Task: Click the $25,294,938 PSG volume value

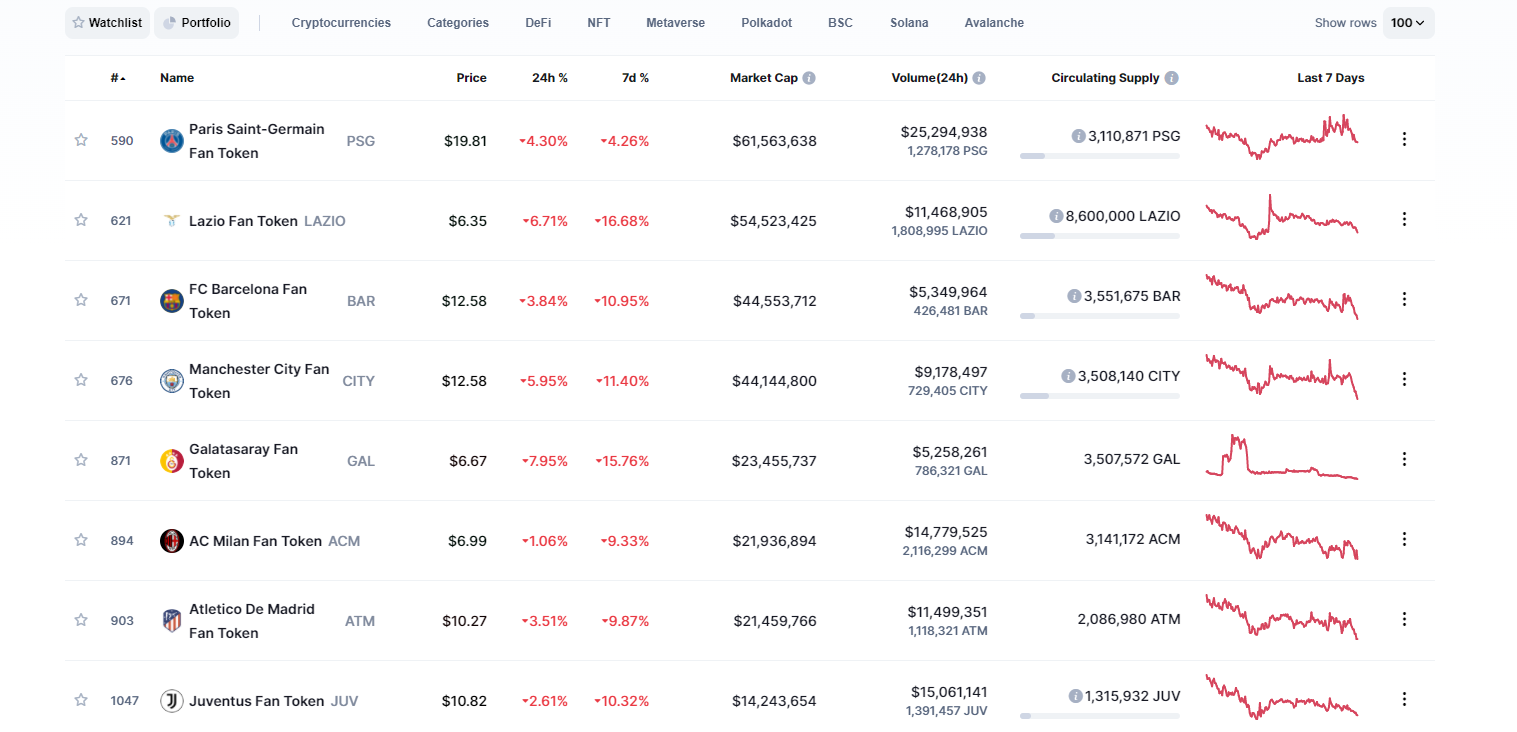Action: [943, 132]
